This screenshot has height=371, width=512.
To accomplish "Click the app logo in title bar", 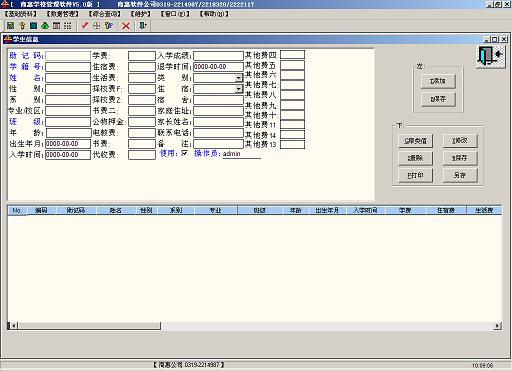I will [4, 4].
